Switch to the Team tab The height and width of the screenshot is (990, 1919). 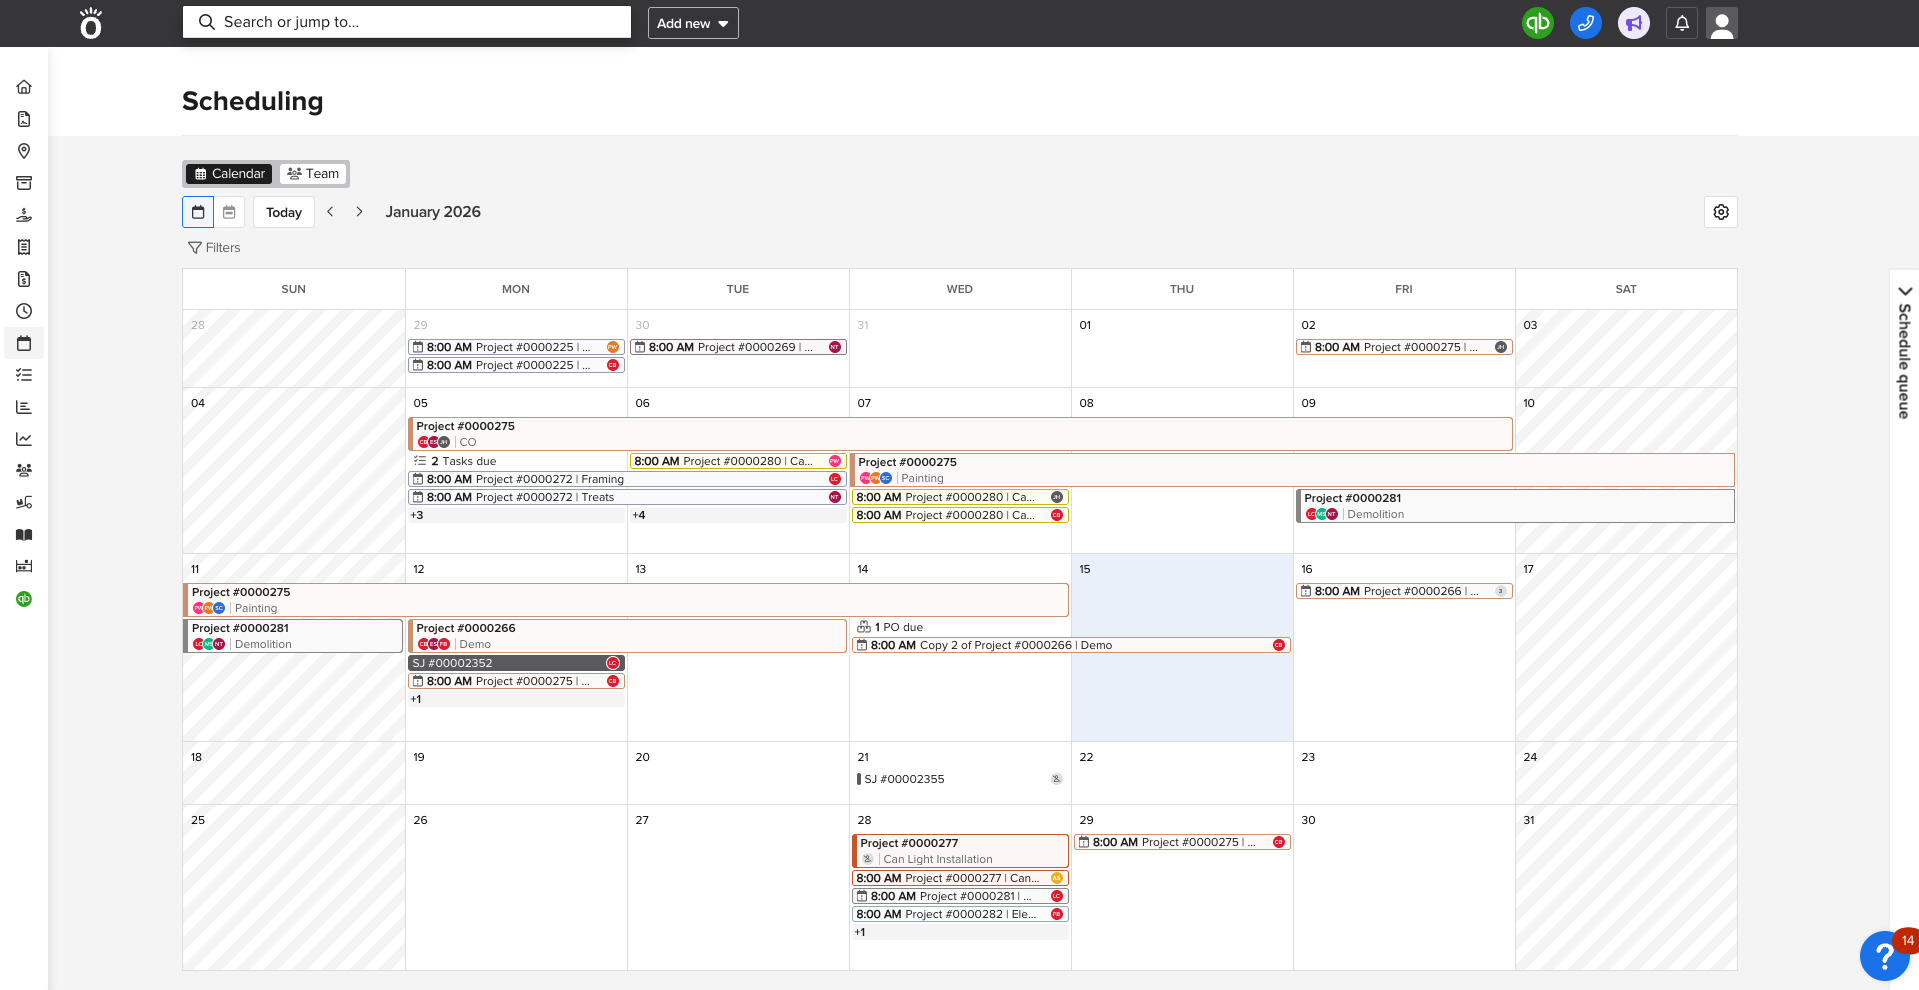313,174
